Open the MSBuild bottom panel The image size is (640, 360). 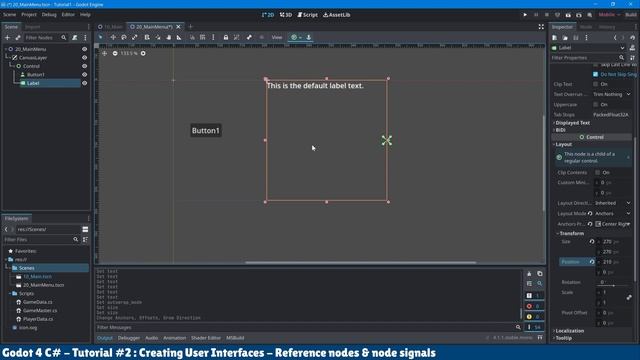(x=235, y=338)
